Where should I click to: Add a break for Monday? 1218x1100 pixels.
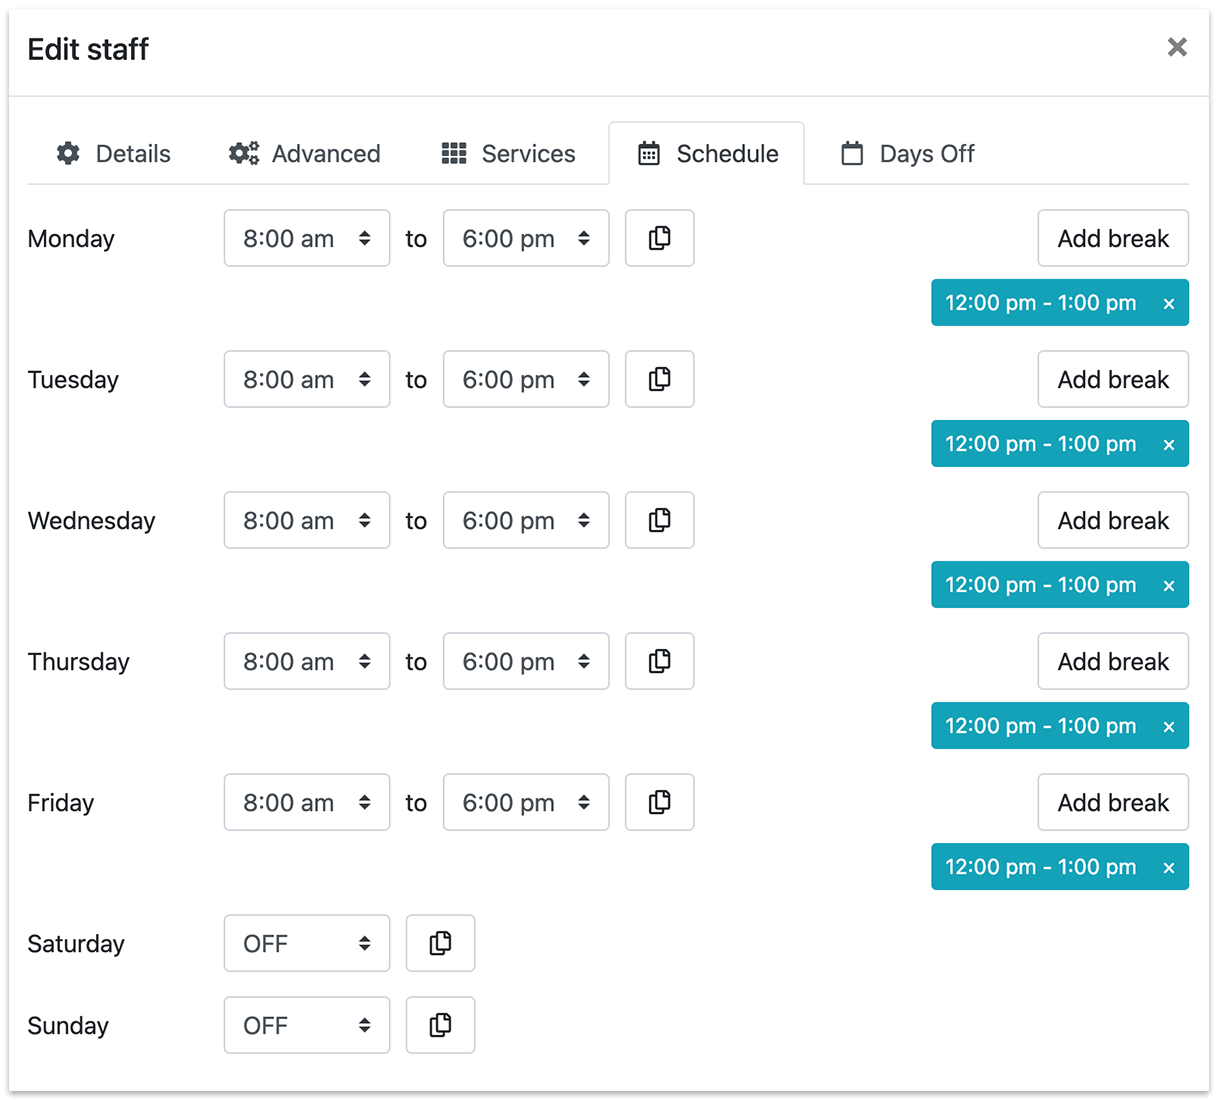[1113, 238]
